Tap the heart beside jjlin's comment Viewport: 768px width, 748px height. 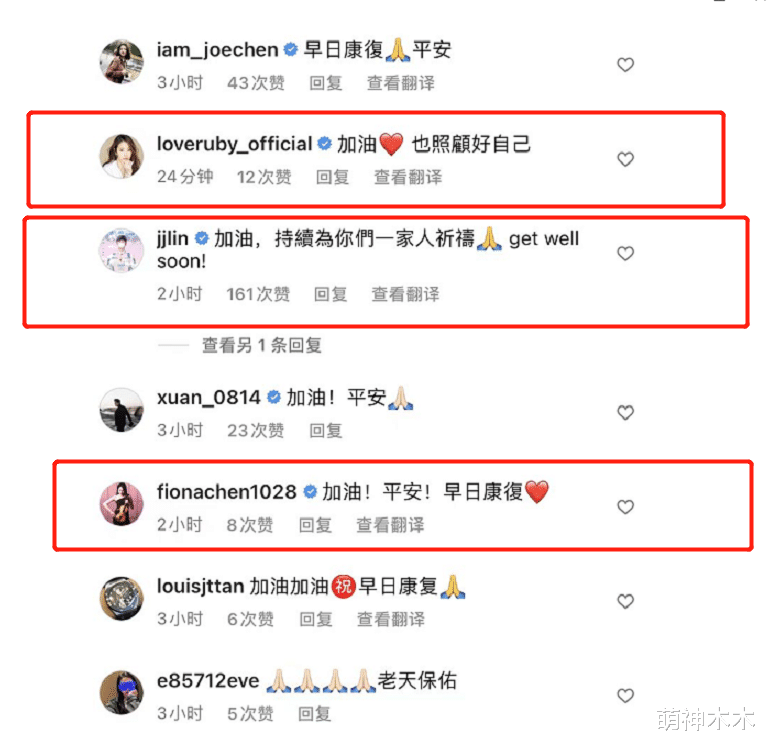tap(625, 253)
